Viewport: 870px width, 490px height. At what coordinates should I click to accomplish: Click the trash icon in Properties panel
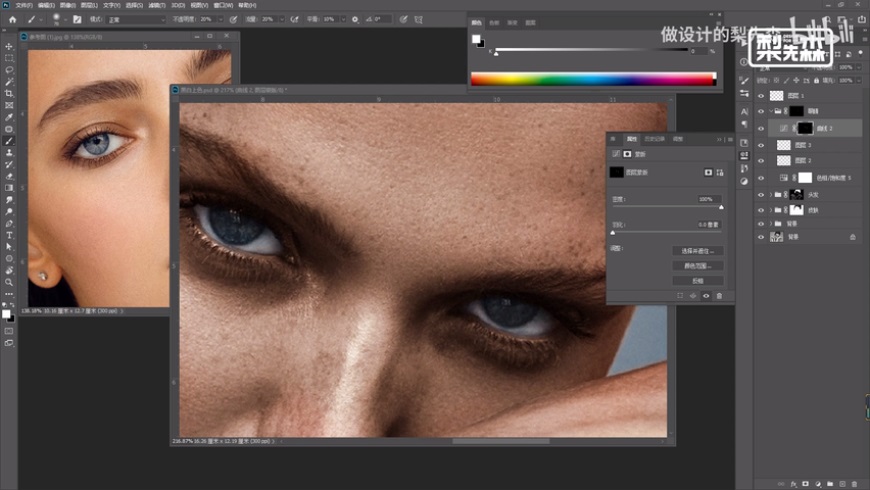[x=718, y=296]
